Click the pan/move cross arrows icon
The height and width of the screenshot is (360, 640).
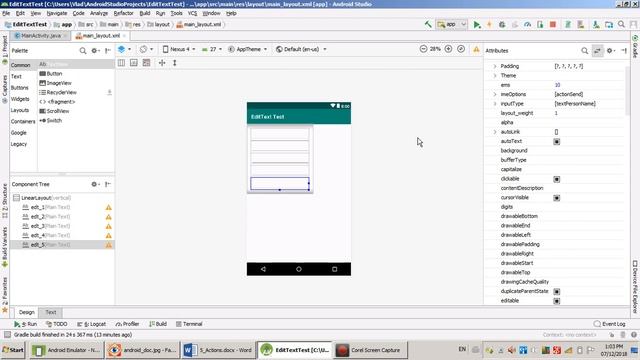[162, 63]
